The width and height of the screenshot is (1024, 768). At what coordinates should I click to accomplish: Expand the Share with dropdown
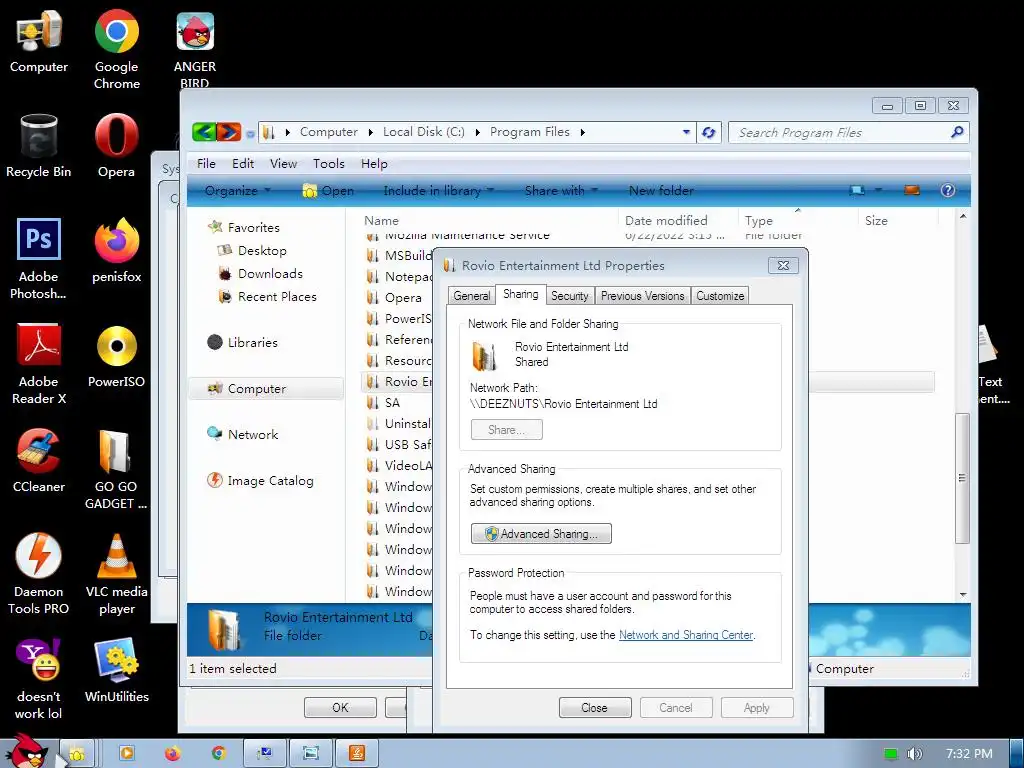tap(561, 191)
